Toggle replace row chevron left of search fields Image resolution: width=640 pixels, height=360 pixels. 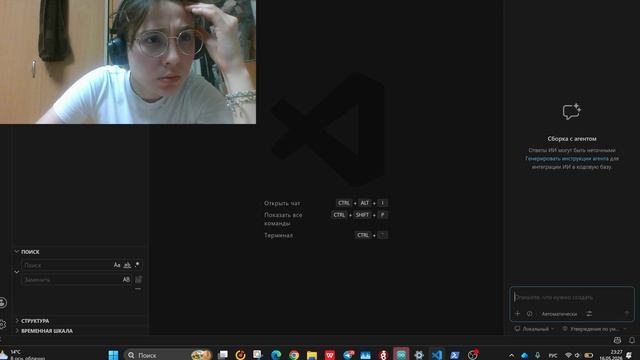(x=17, y=272)
